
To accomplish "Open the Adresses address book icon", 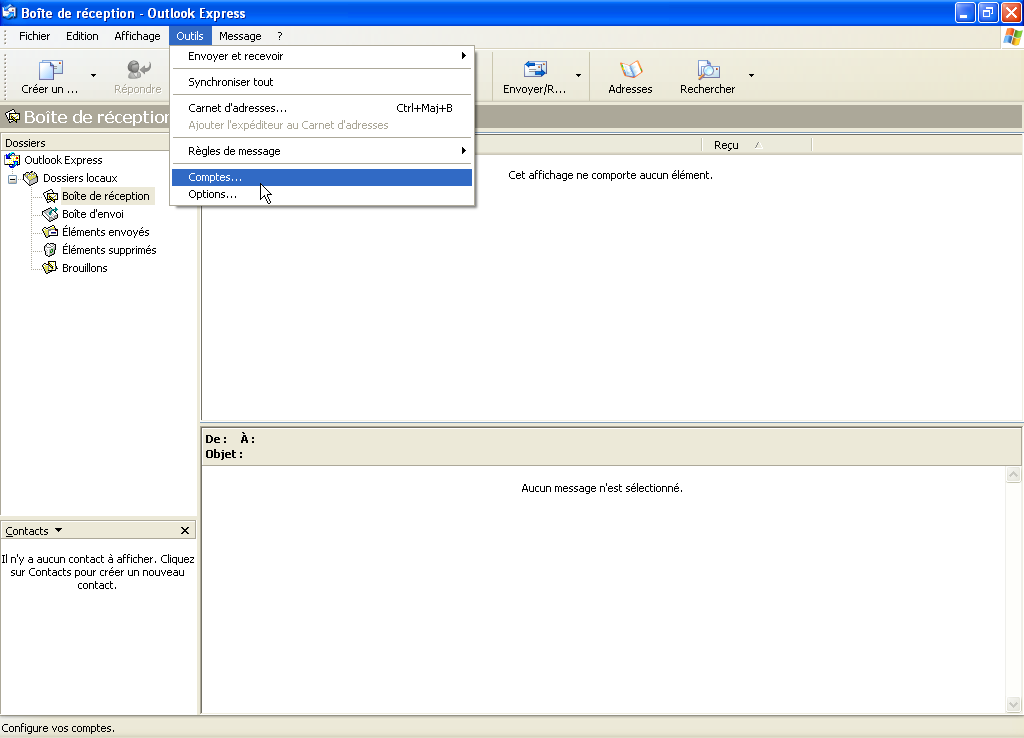I will coord(630,69).
